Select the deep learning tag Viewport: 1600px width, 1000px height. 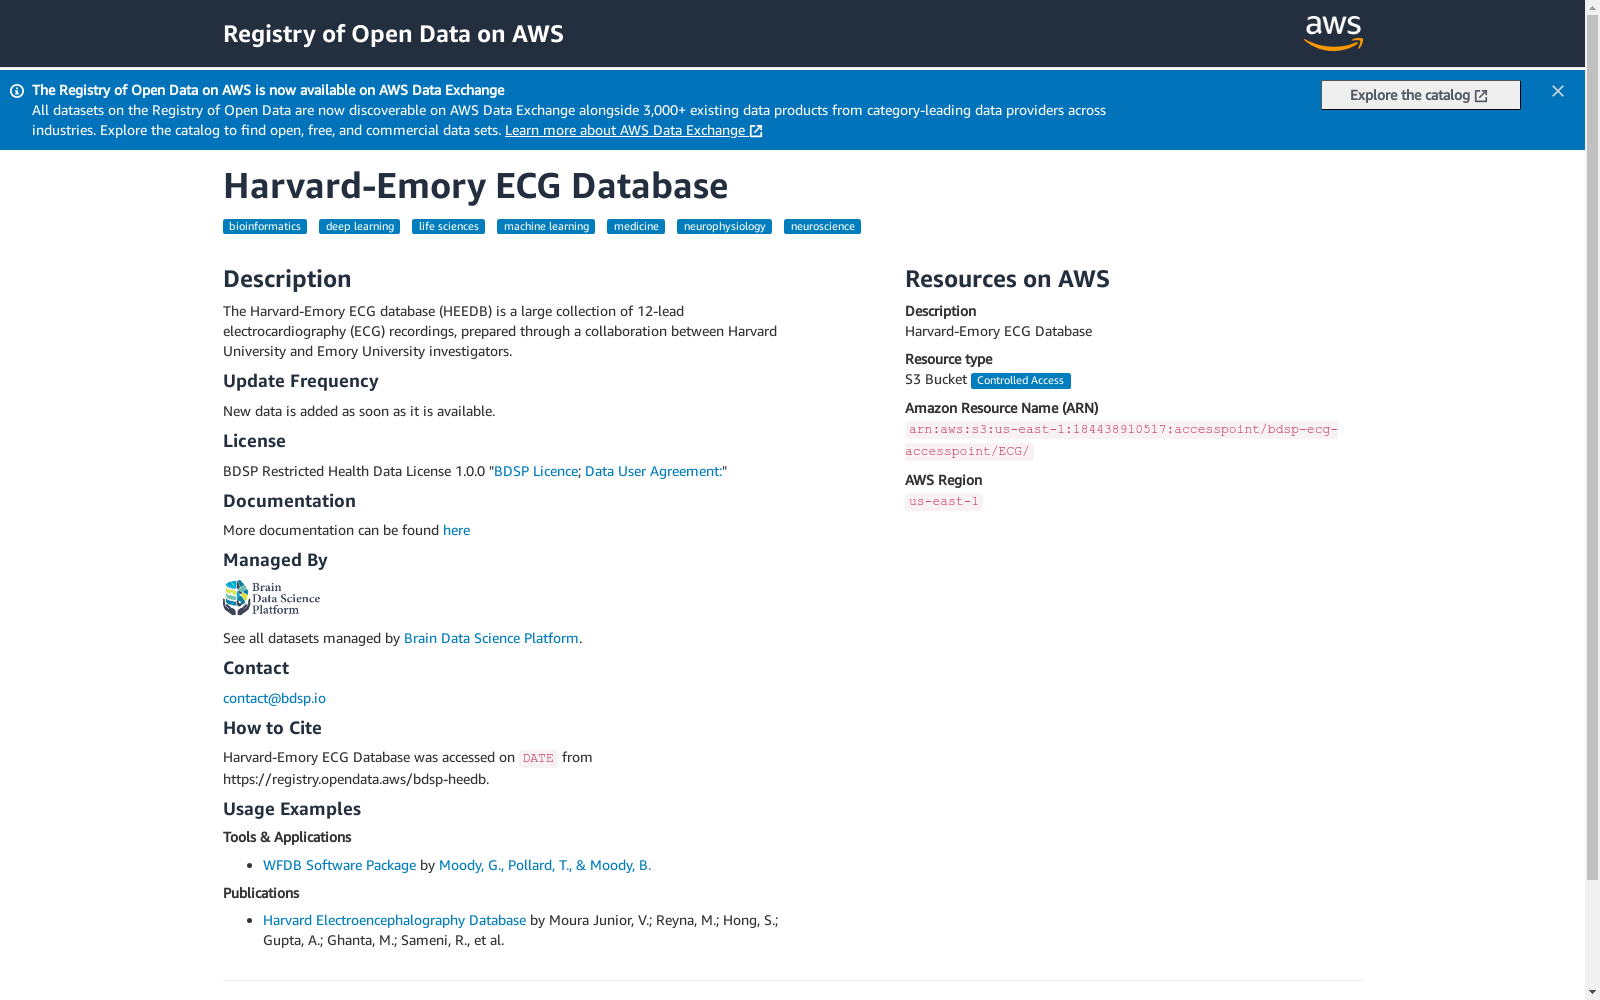pyautogui.click(x=360, y=227)
